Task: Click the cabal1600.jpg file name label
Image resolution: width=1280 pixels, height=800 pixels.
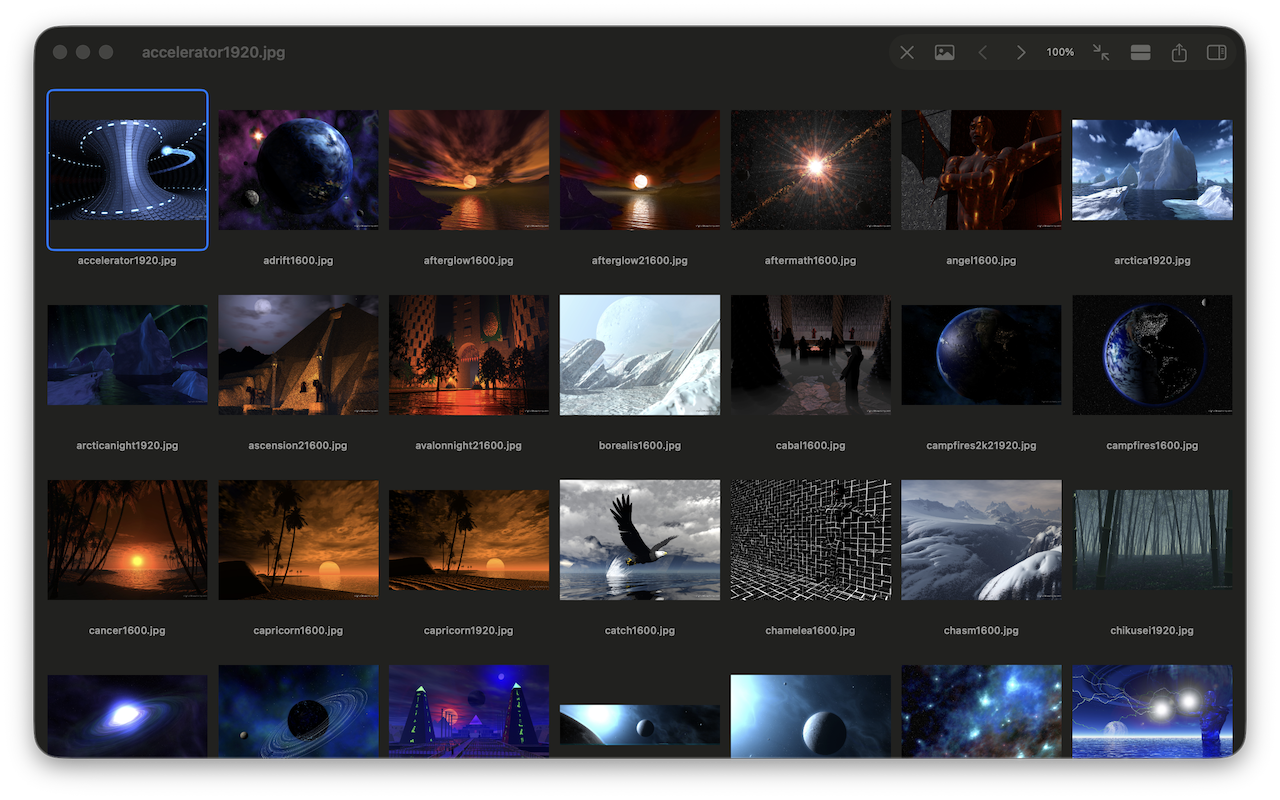Action: pyautogui.click(x=811, y=445)
